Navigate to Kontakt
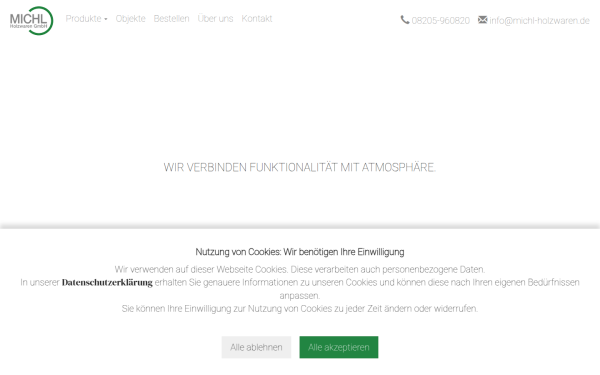Image resolution: width=600 pixels, height=375 pixels. pyautogui.click(x=257, y=18)
